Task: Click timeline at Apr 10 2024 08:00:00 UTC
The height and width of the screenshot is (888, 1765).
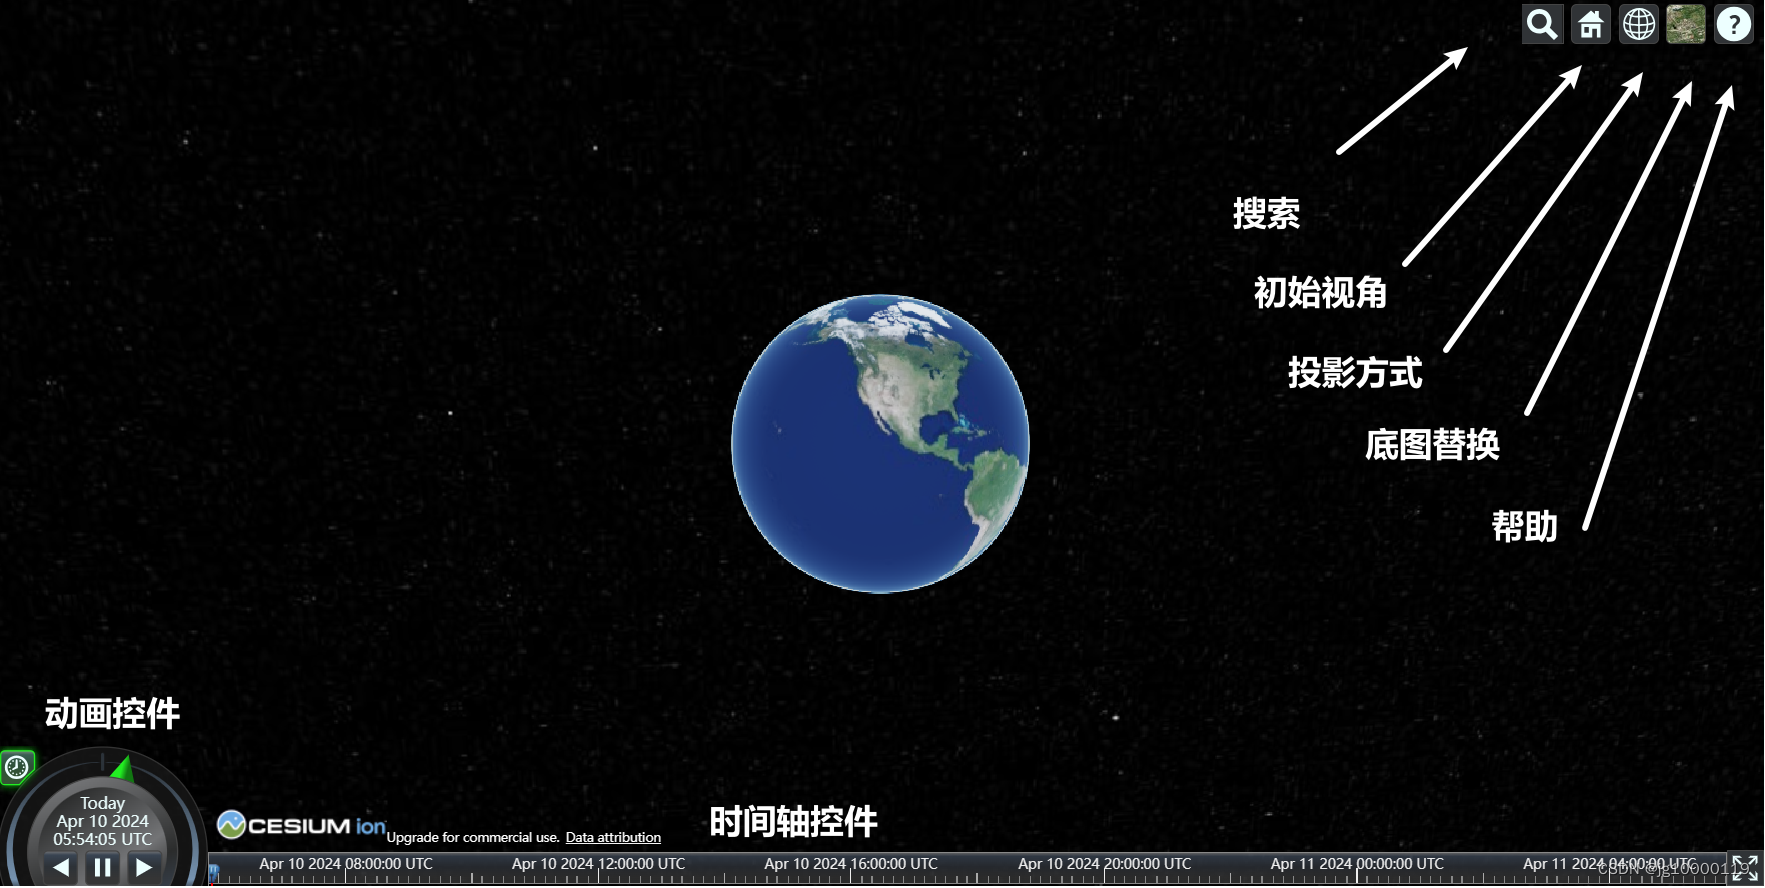Action: tap(346, 864)
